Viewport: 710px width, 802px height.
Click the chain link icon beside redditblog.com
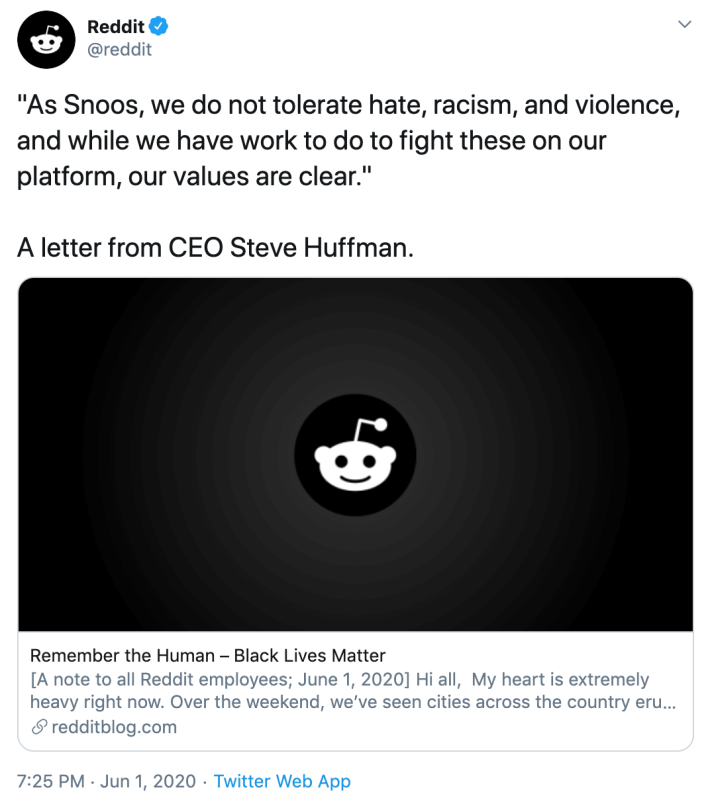[x=38, y=728]
